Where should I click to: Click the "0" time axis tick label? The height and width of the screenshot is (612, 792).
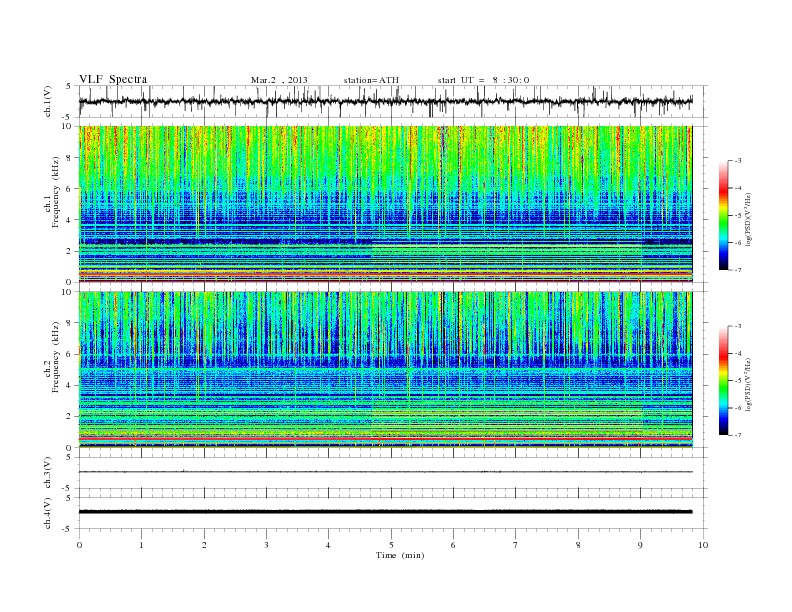(x=79, y=545)
